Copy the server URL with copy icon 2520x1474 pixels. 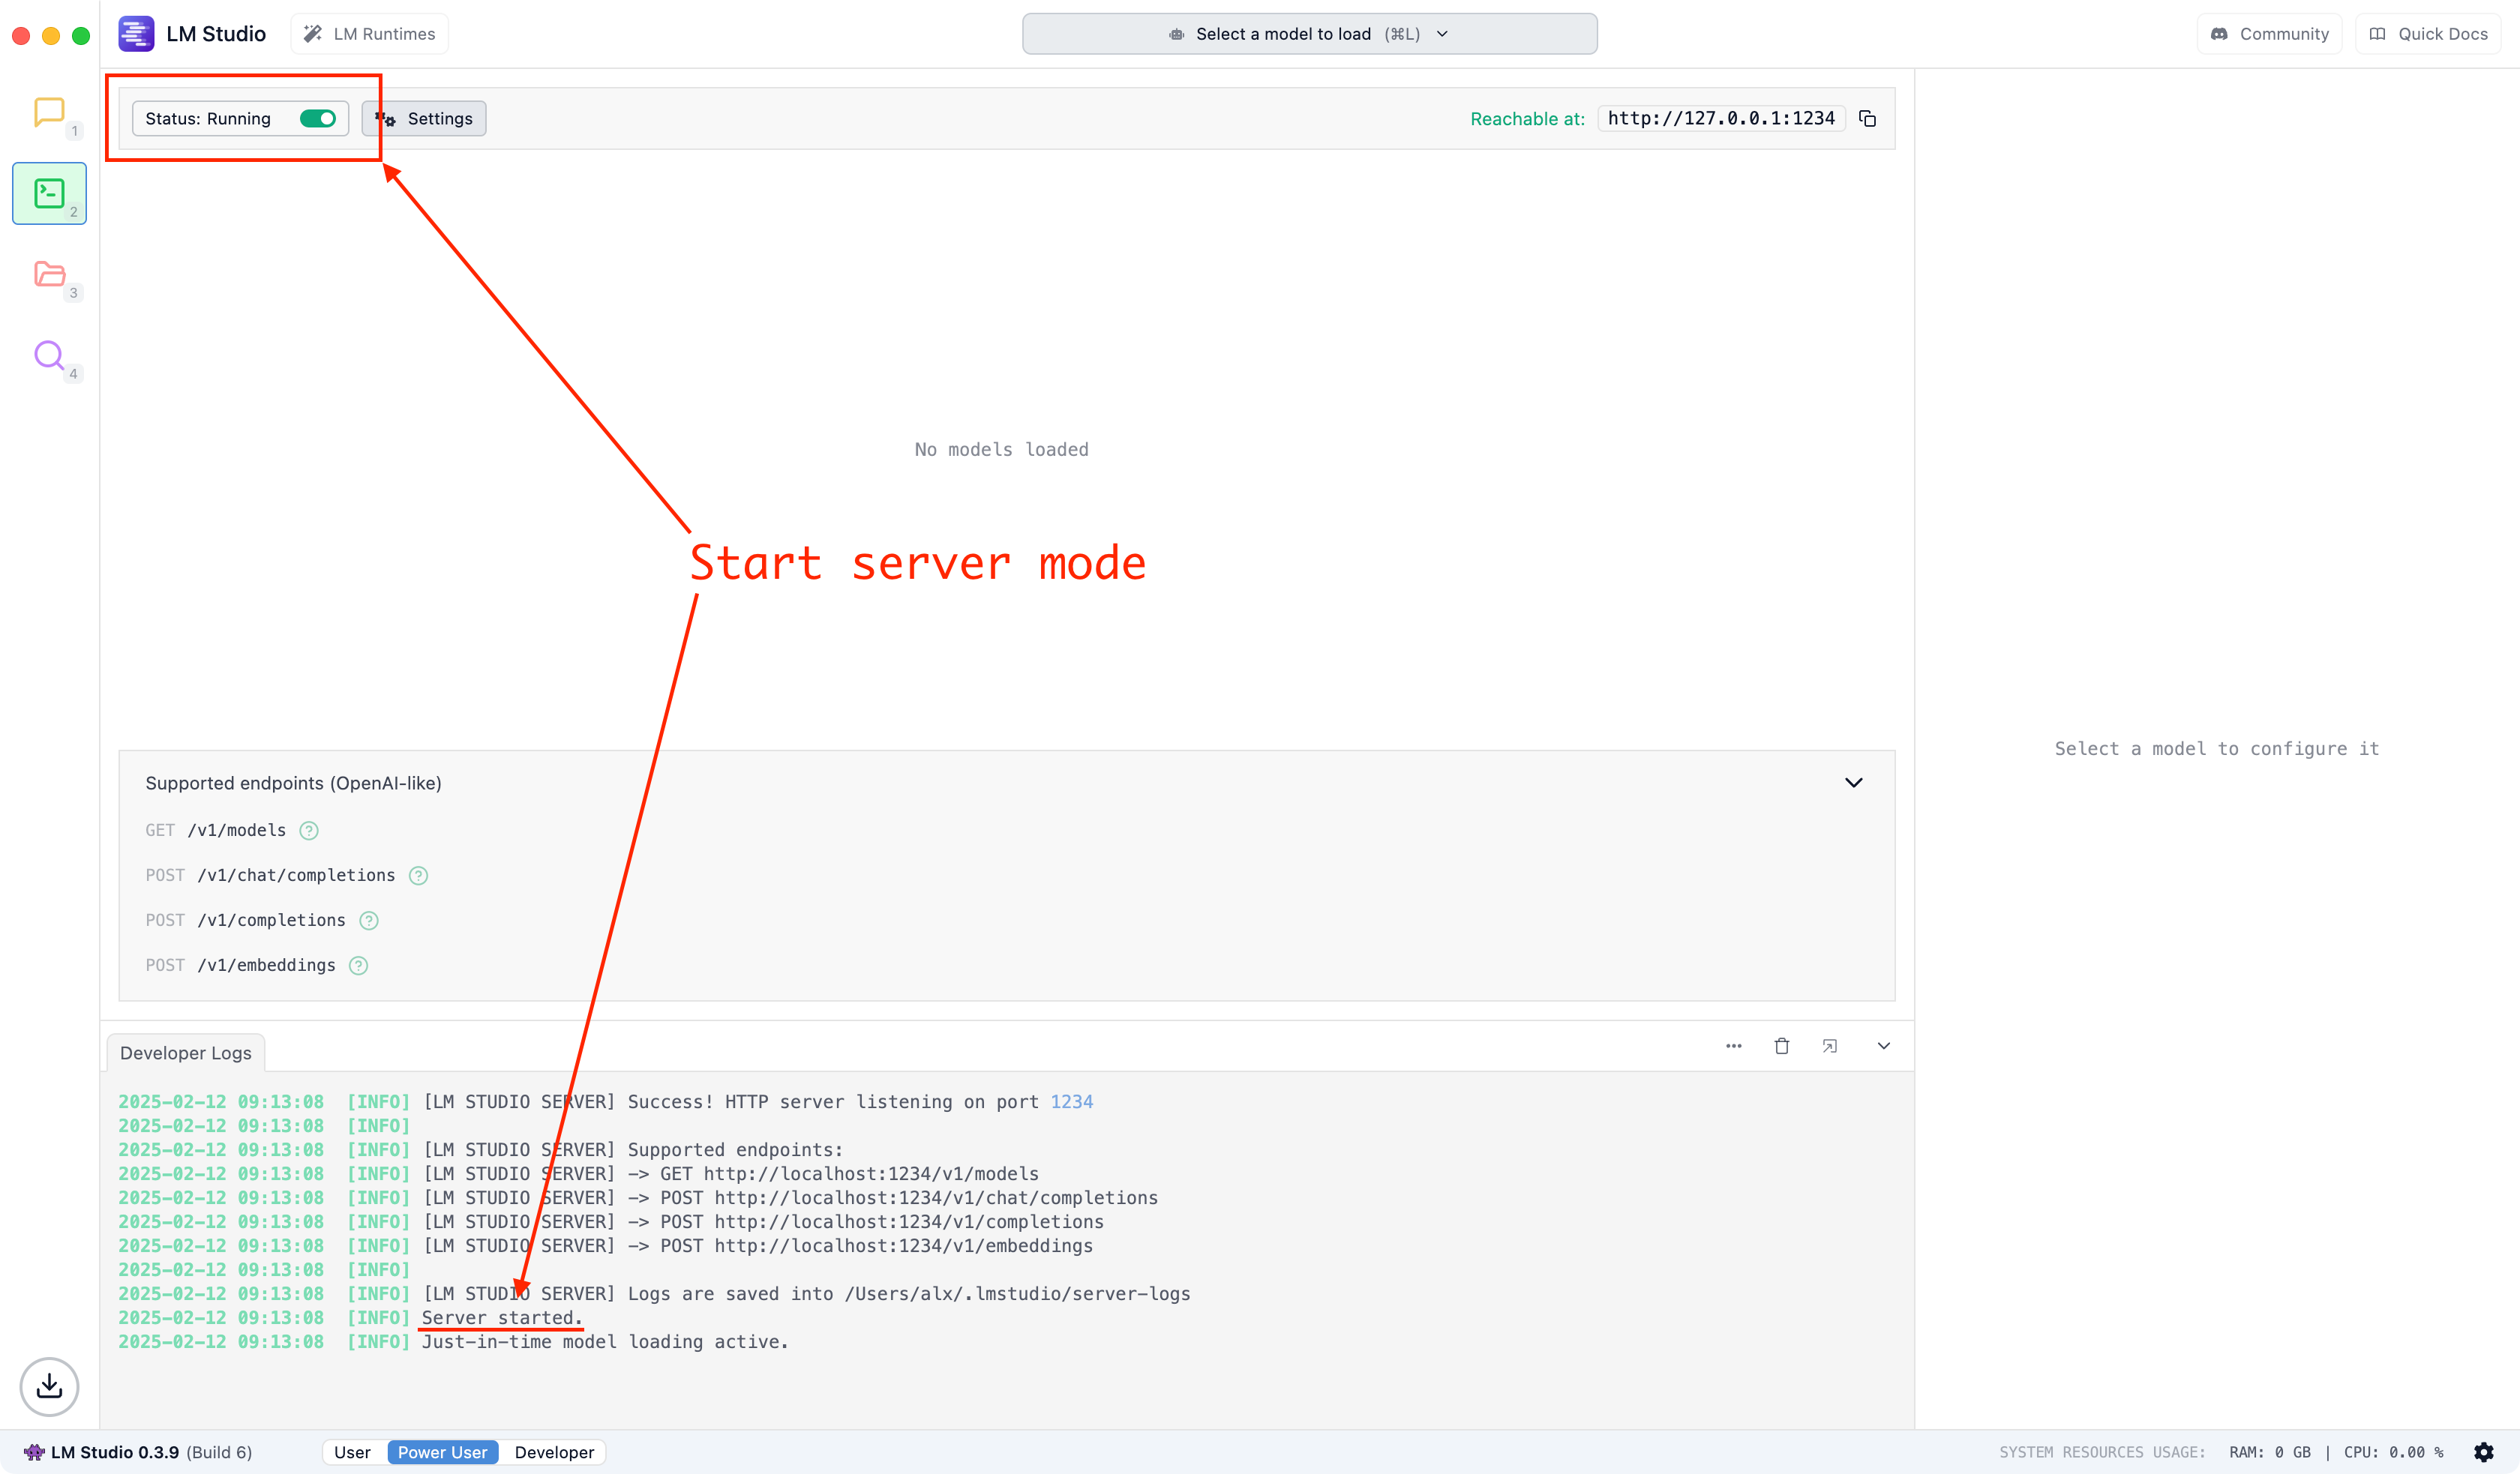pos(1867,119)
